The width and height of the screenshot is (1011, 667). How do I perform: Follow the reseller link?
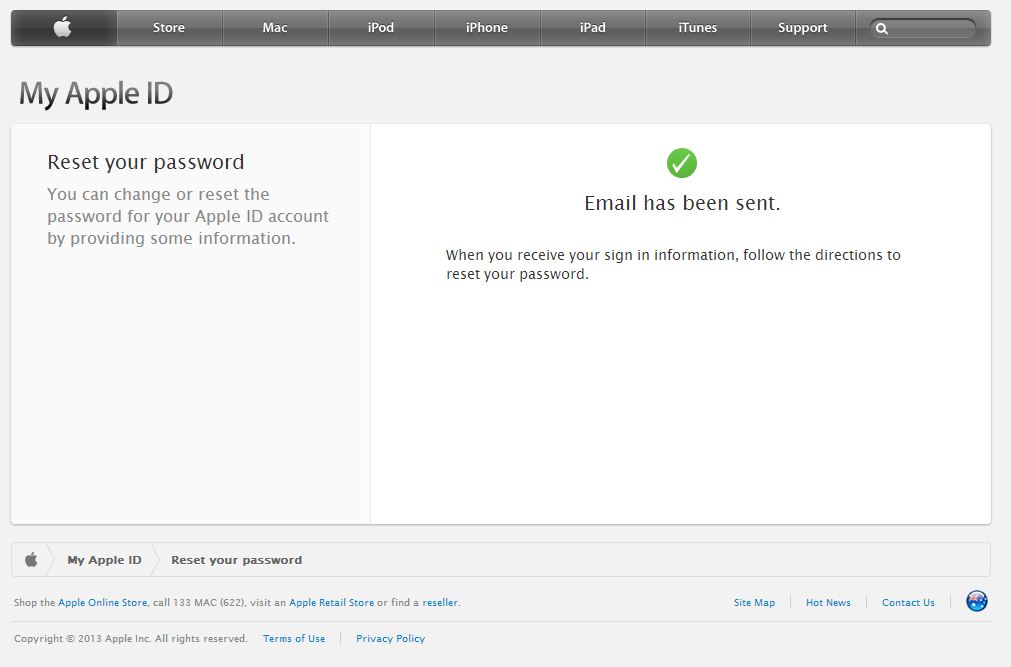click(440, 602)
